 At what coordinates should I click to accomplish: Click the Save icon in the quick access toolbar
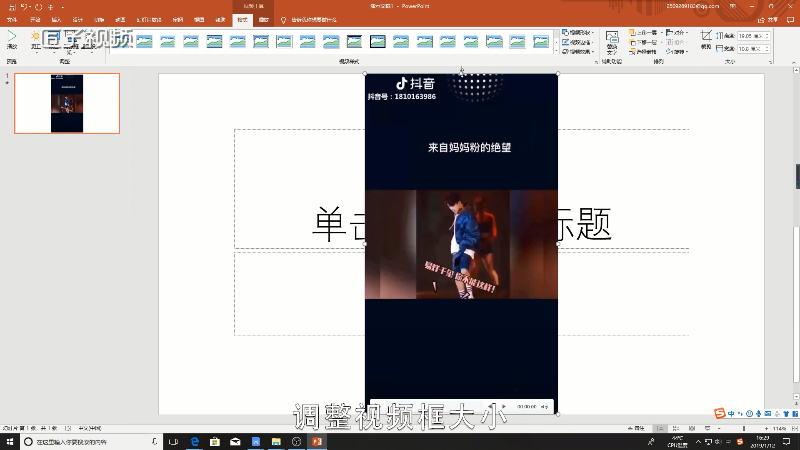point(10,7)
